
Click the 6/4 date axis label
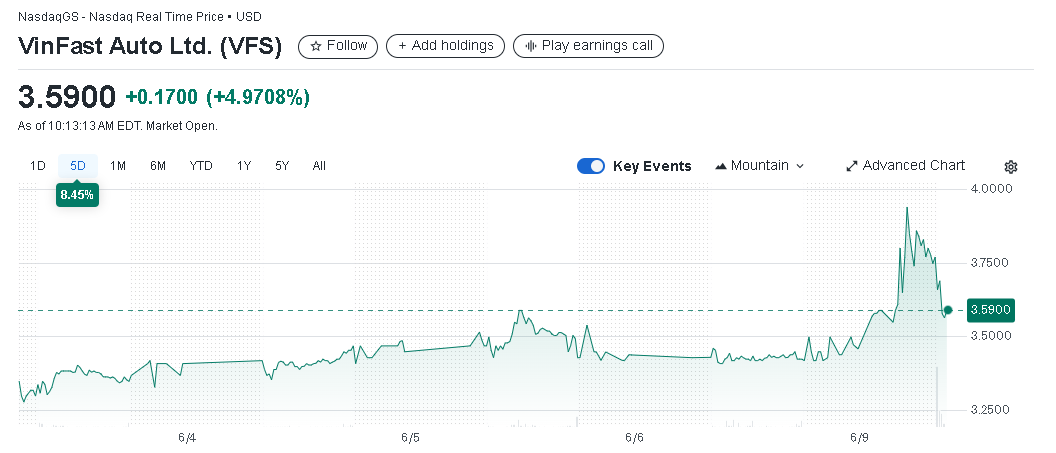[187, 439]
